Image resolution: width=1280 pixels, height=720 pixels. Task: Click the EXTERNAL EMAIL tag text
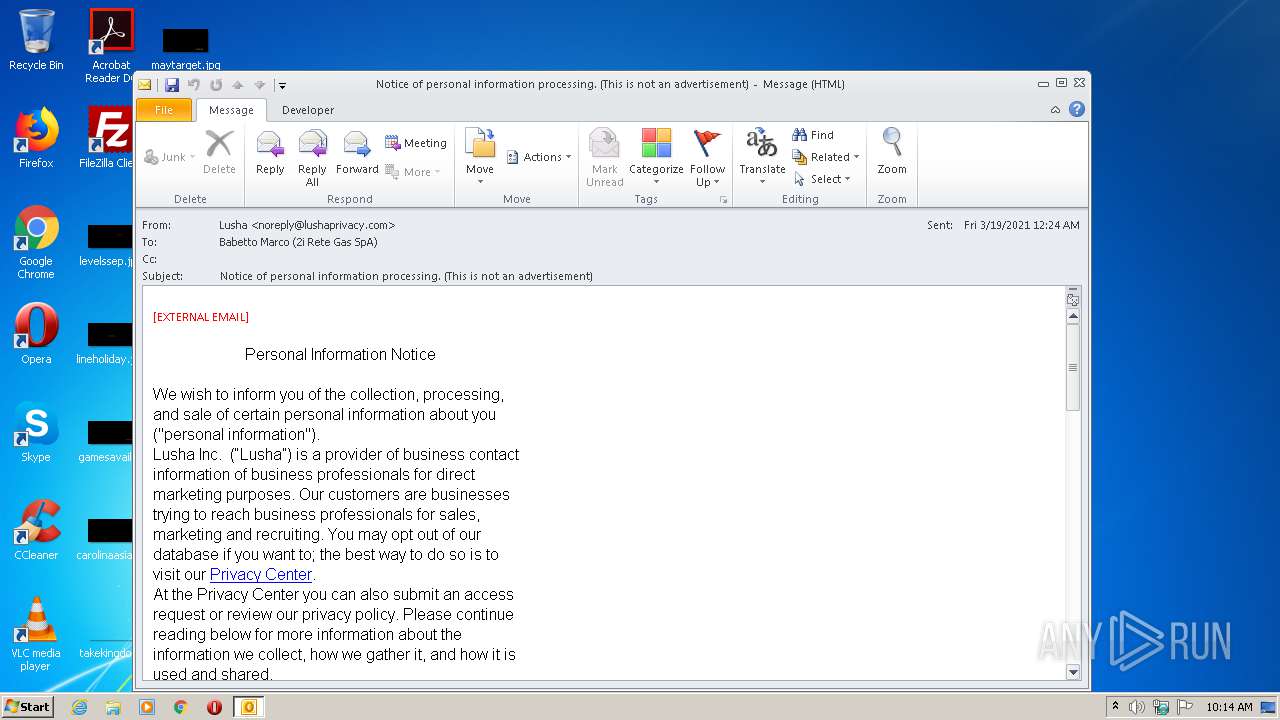[x=201, y=317]
